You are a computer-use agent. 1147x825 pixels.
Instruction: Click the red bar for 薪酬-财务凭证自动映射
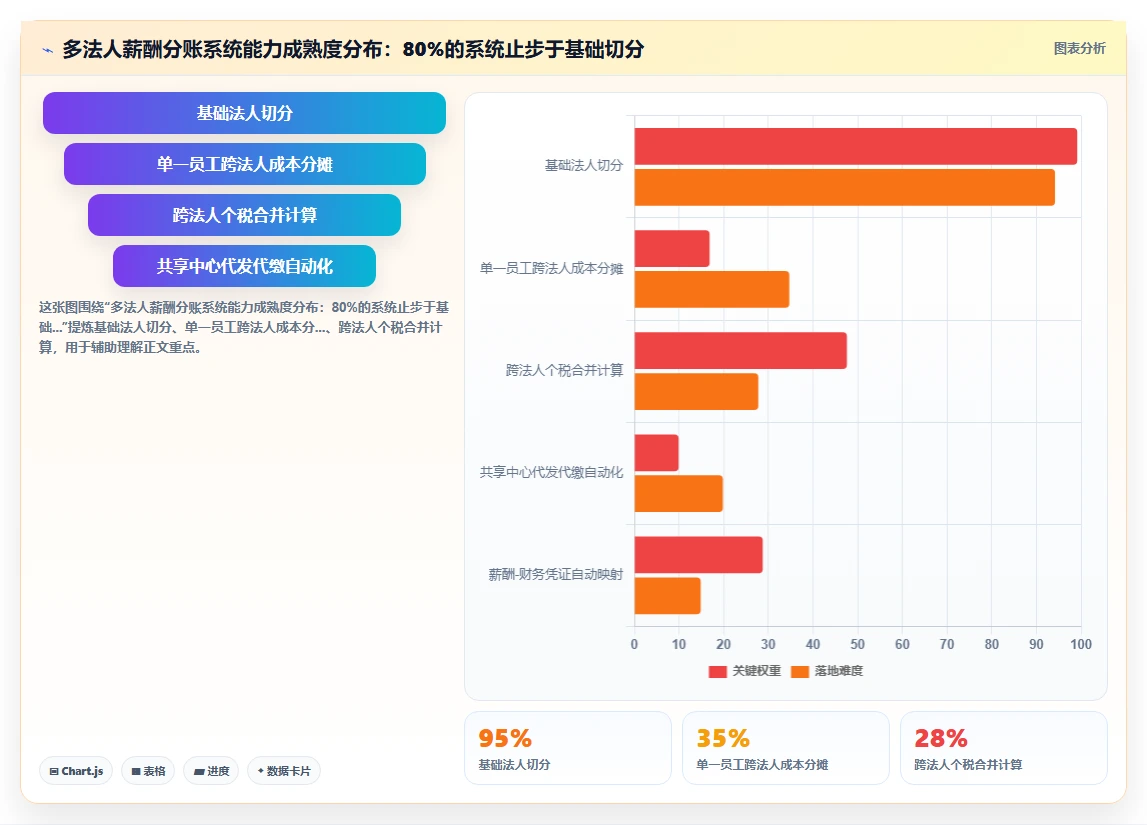[x=698, y=555]
